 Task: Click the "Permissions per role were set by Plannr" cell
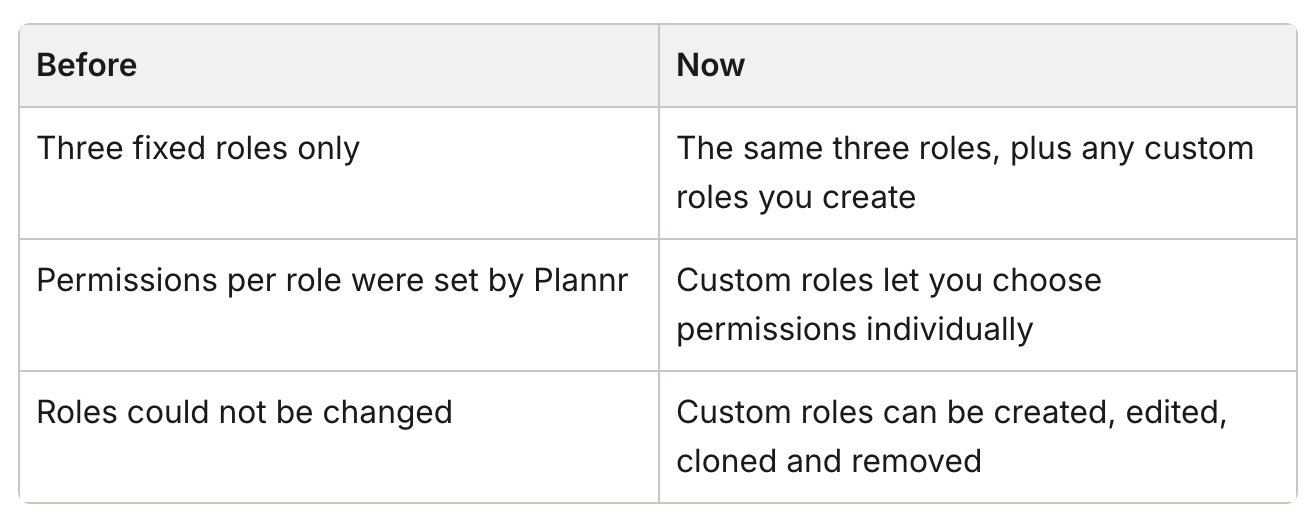[x=339, y=305]
